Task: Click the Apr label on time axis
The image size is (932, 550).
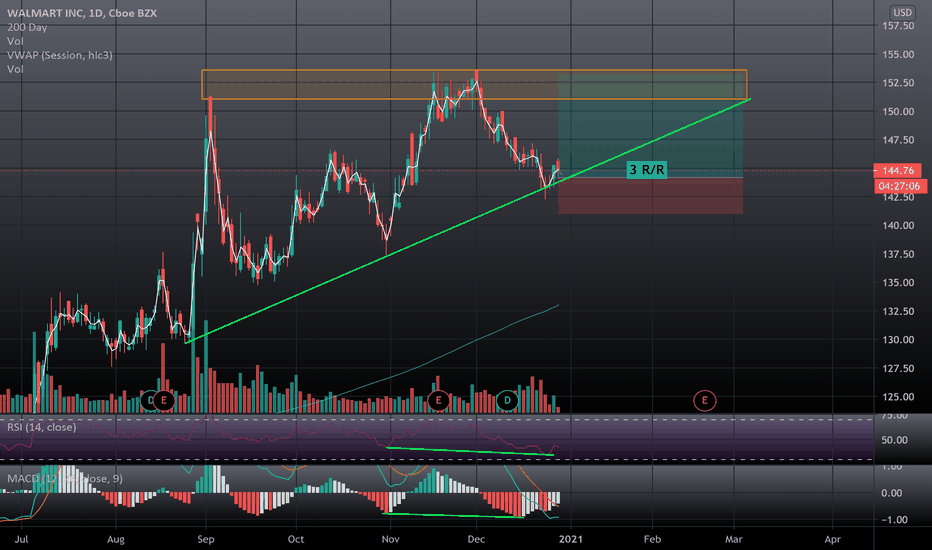Action: point(833,539)
